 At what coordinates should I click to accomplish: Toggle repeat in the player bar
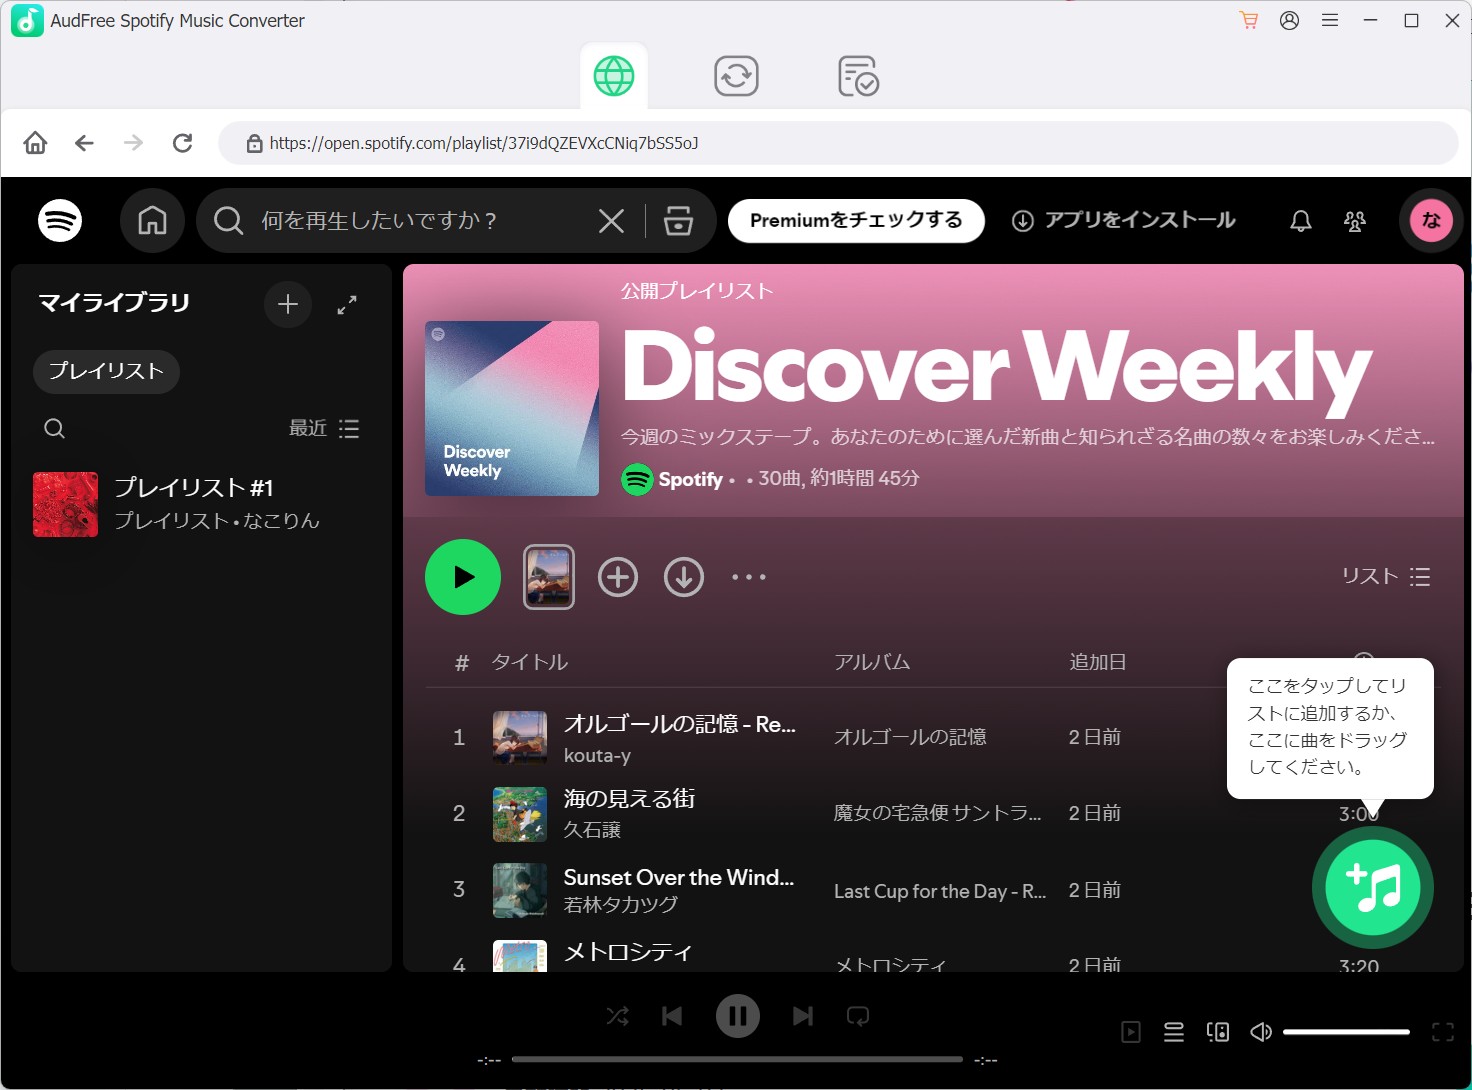(x=858, y=1016)
